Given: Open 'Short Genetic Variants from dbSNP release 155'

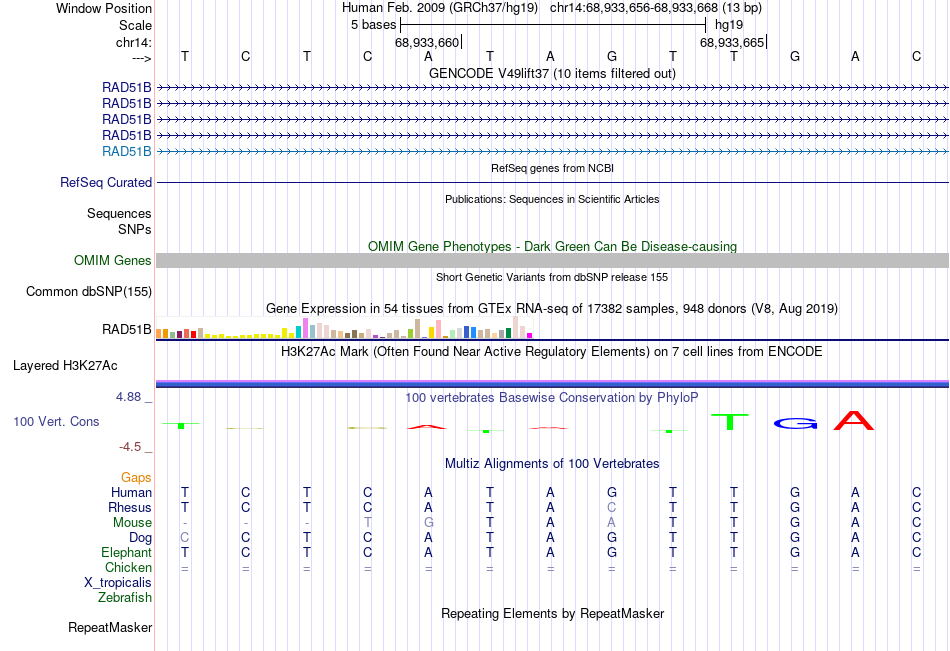Looking at the screenshot, I should [552, 277].
